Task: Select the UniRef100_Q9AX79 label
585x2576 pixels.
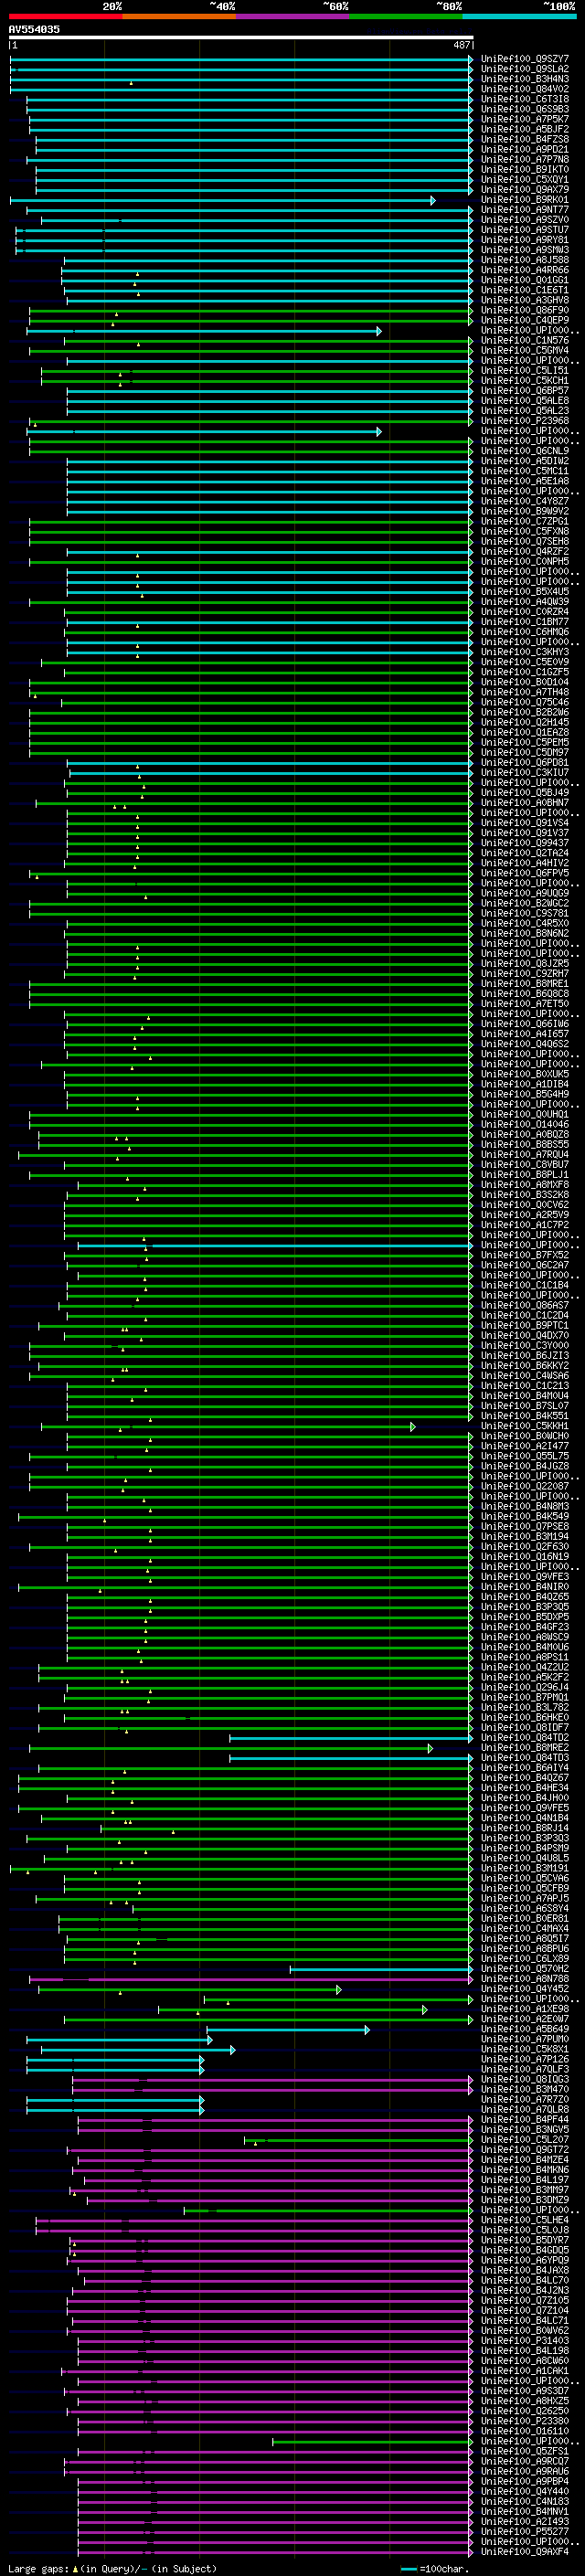Action: (525, 189)
